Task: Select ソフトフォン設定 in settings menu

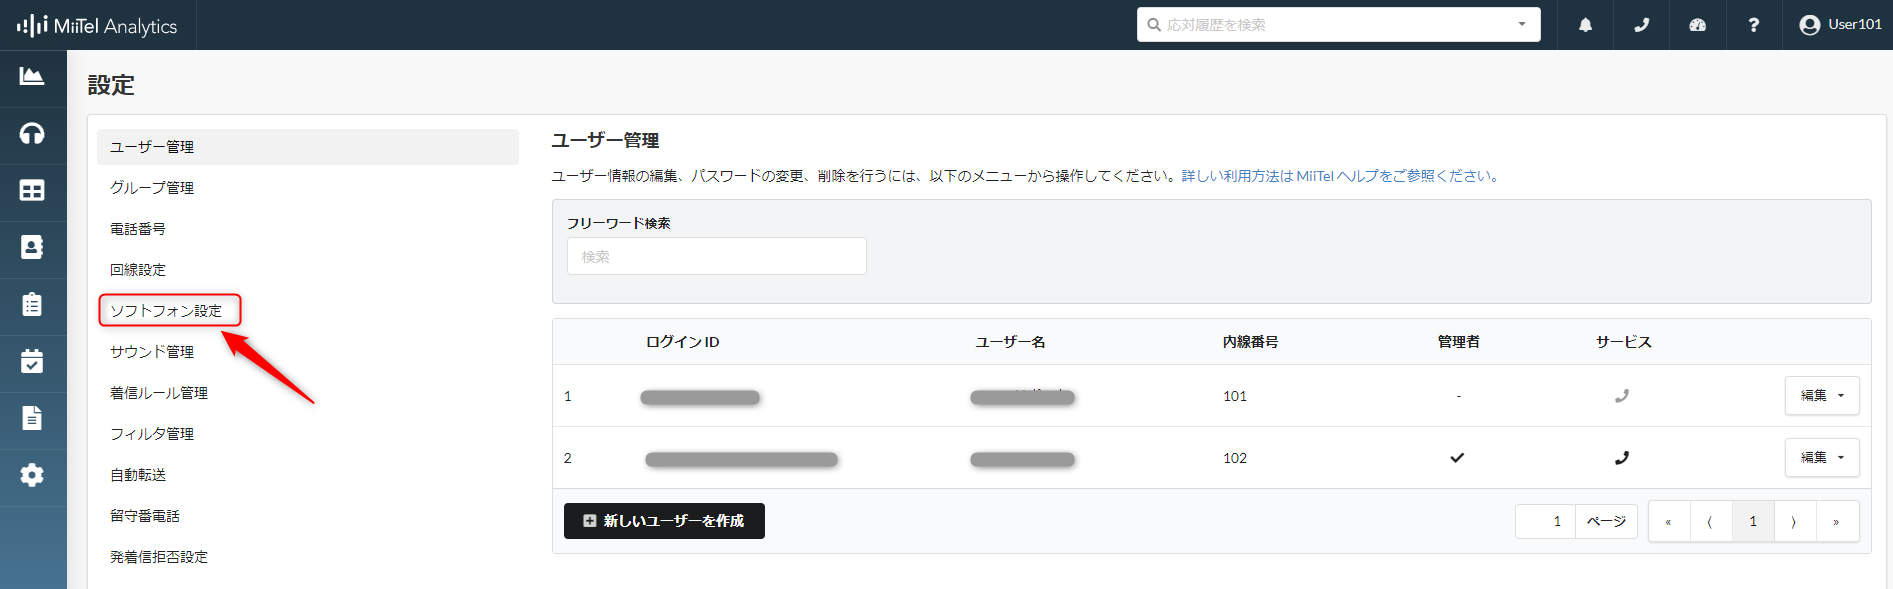Action: point(167,311)
